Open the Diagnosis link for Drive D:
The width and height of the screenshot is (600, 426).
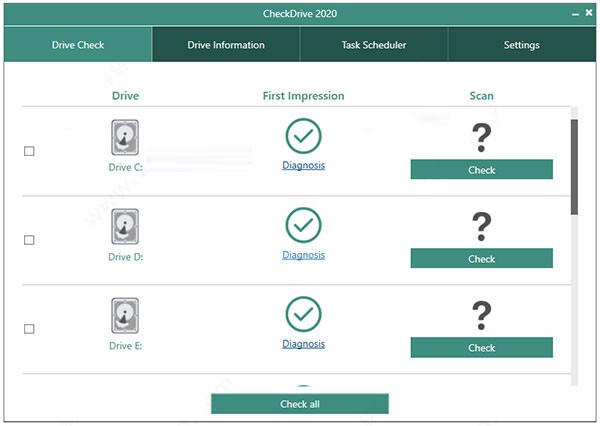coord(303,255)
